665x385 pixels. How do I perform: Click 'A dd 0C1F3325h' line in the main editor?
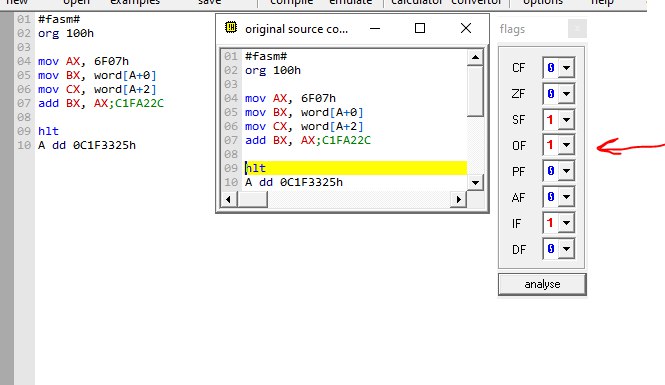point(87,145)
